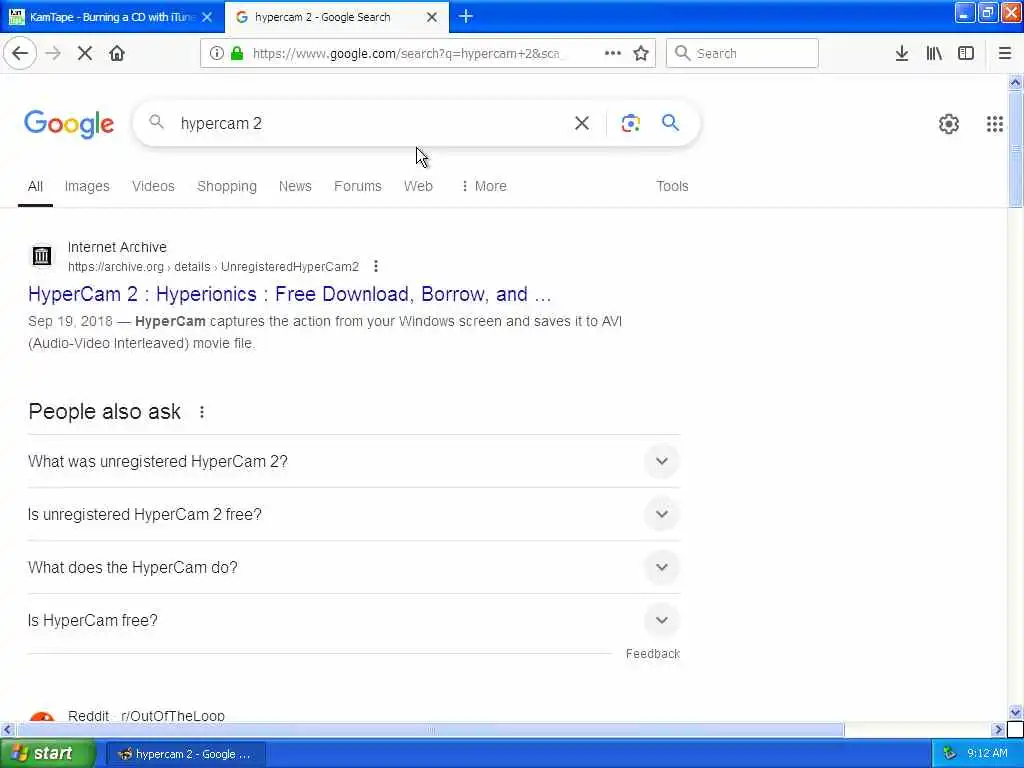Screen dimensions: 1024x768
Task: Click the vertical scrollbar up arrow
Action: pyautogui.click(x=1015, y=82)
